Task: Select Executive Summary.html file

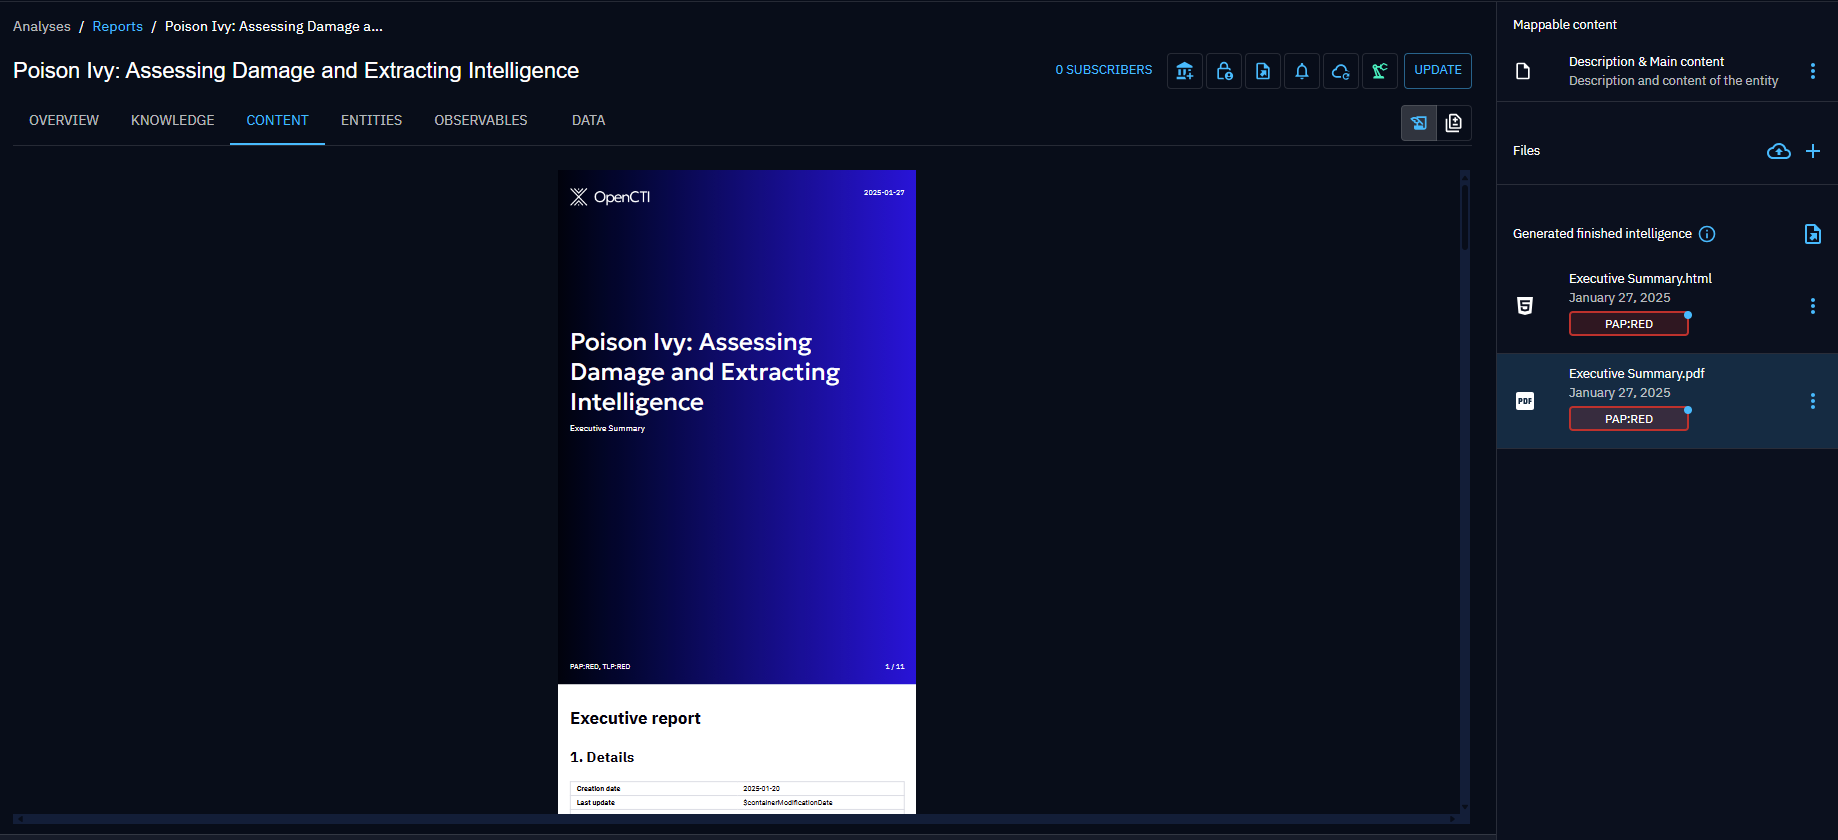Action: pos(1667,305)
